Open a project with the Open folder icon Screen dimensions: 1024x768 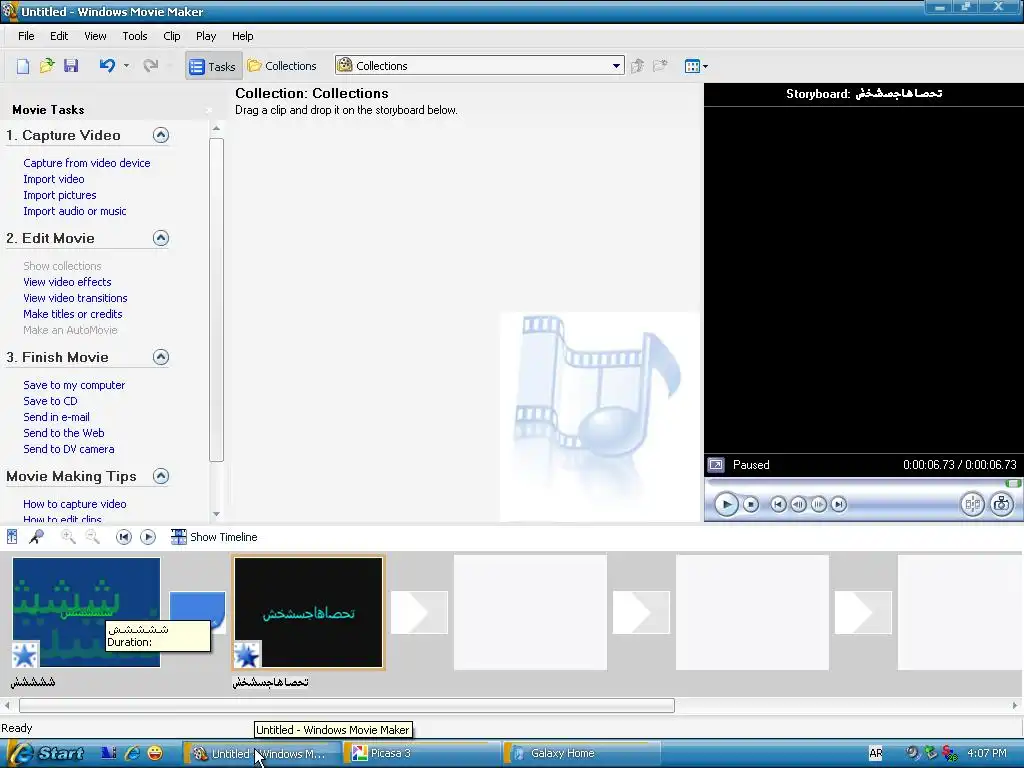click(47, 66)
